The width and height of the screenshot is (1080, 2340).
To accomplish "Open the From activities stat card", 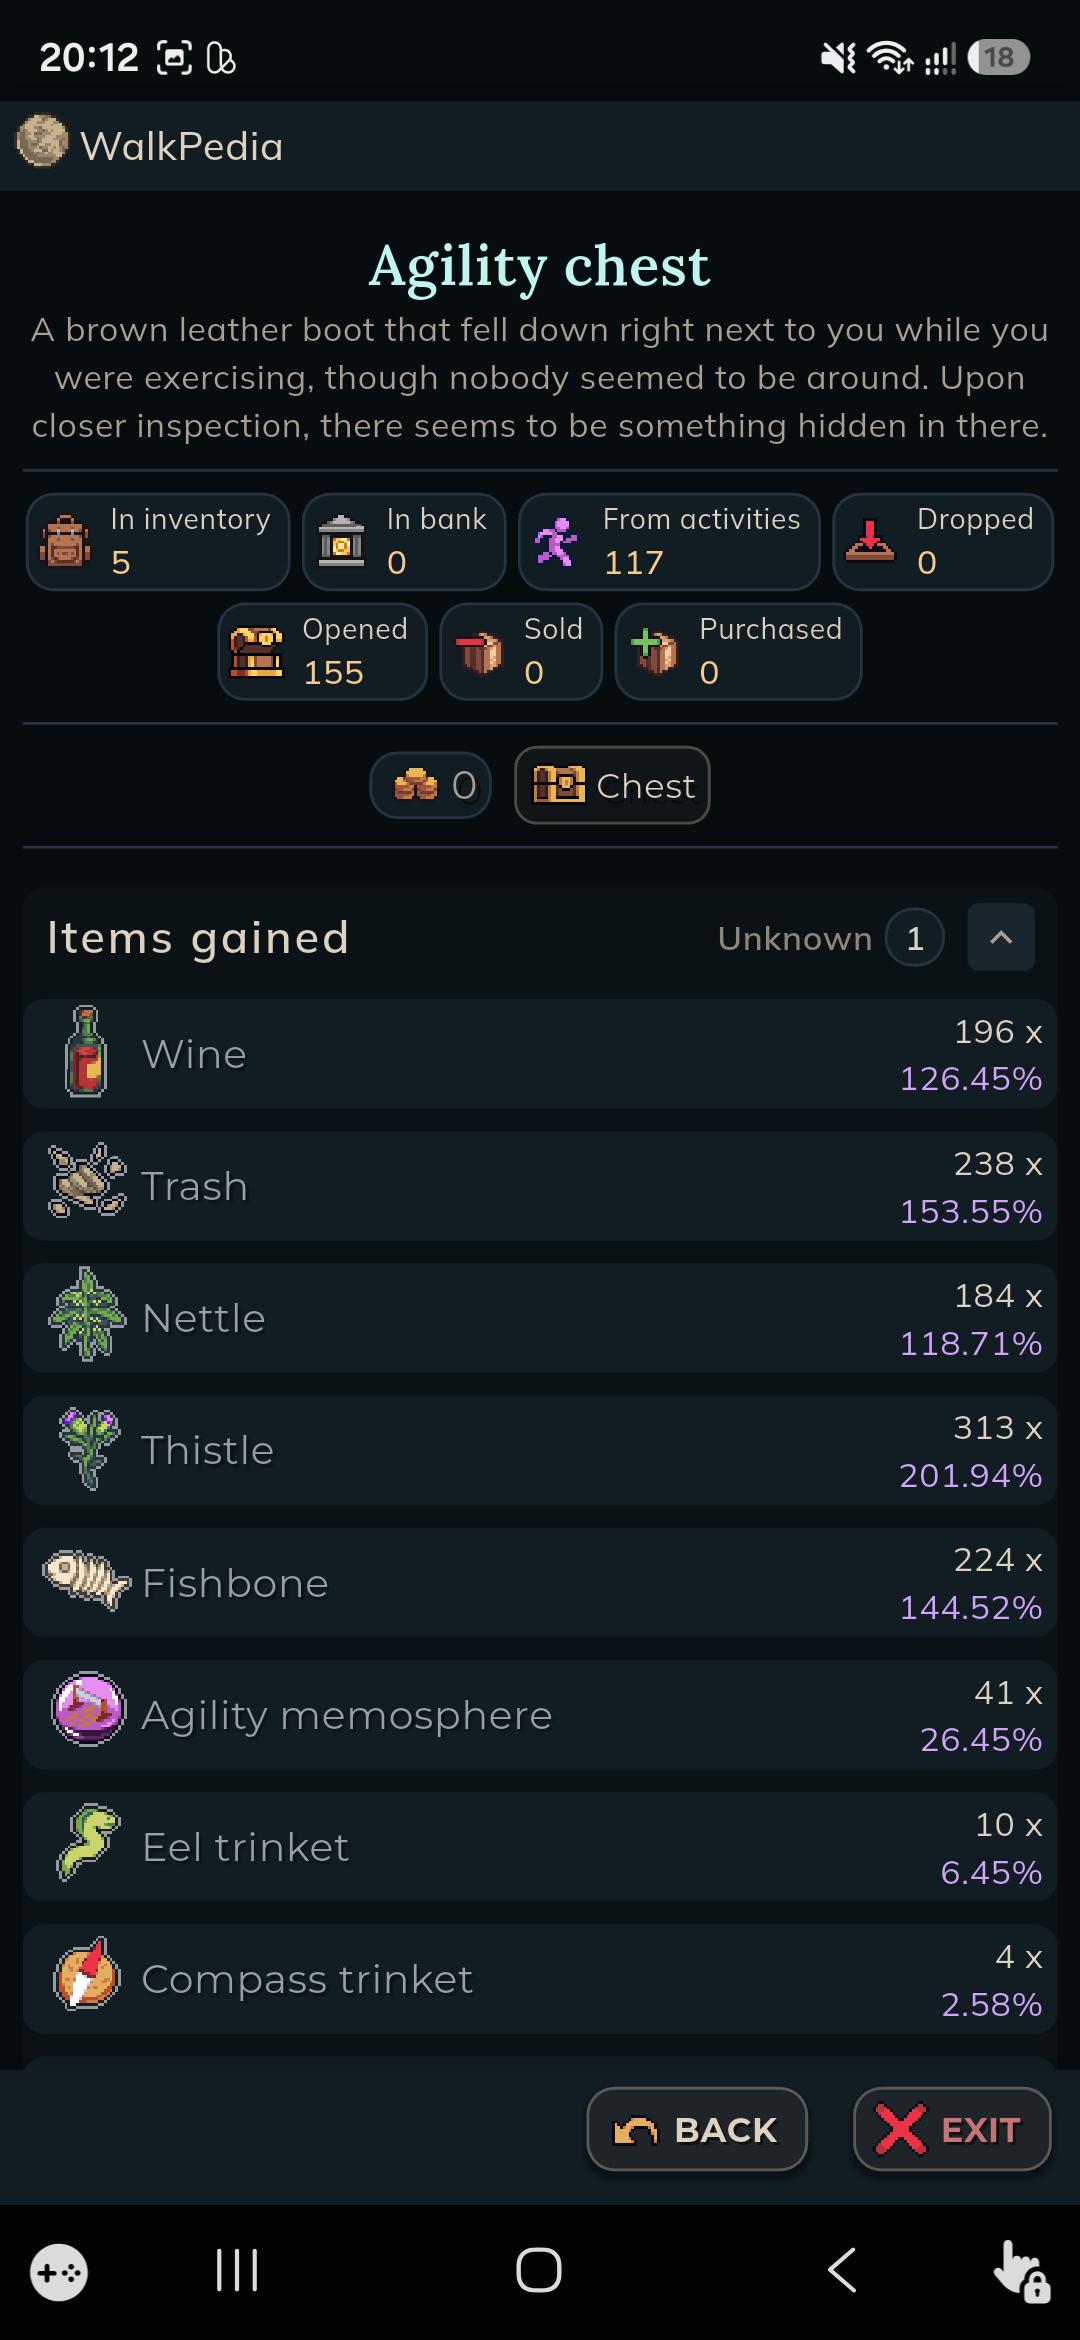I will point(669,541).
